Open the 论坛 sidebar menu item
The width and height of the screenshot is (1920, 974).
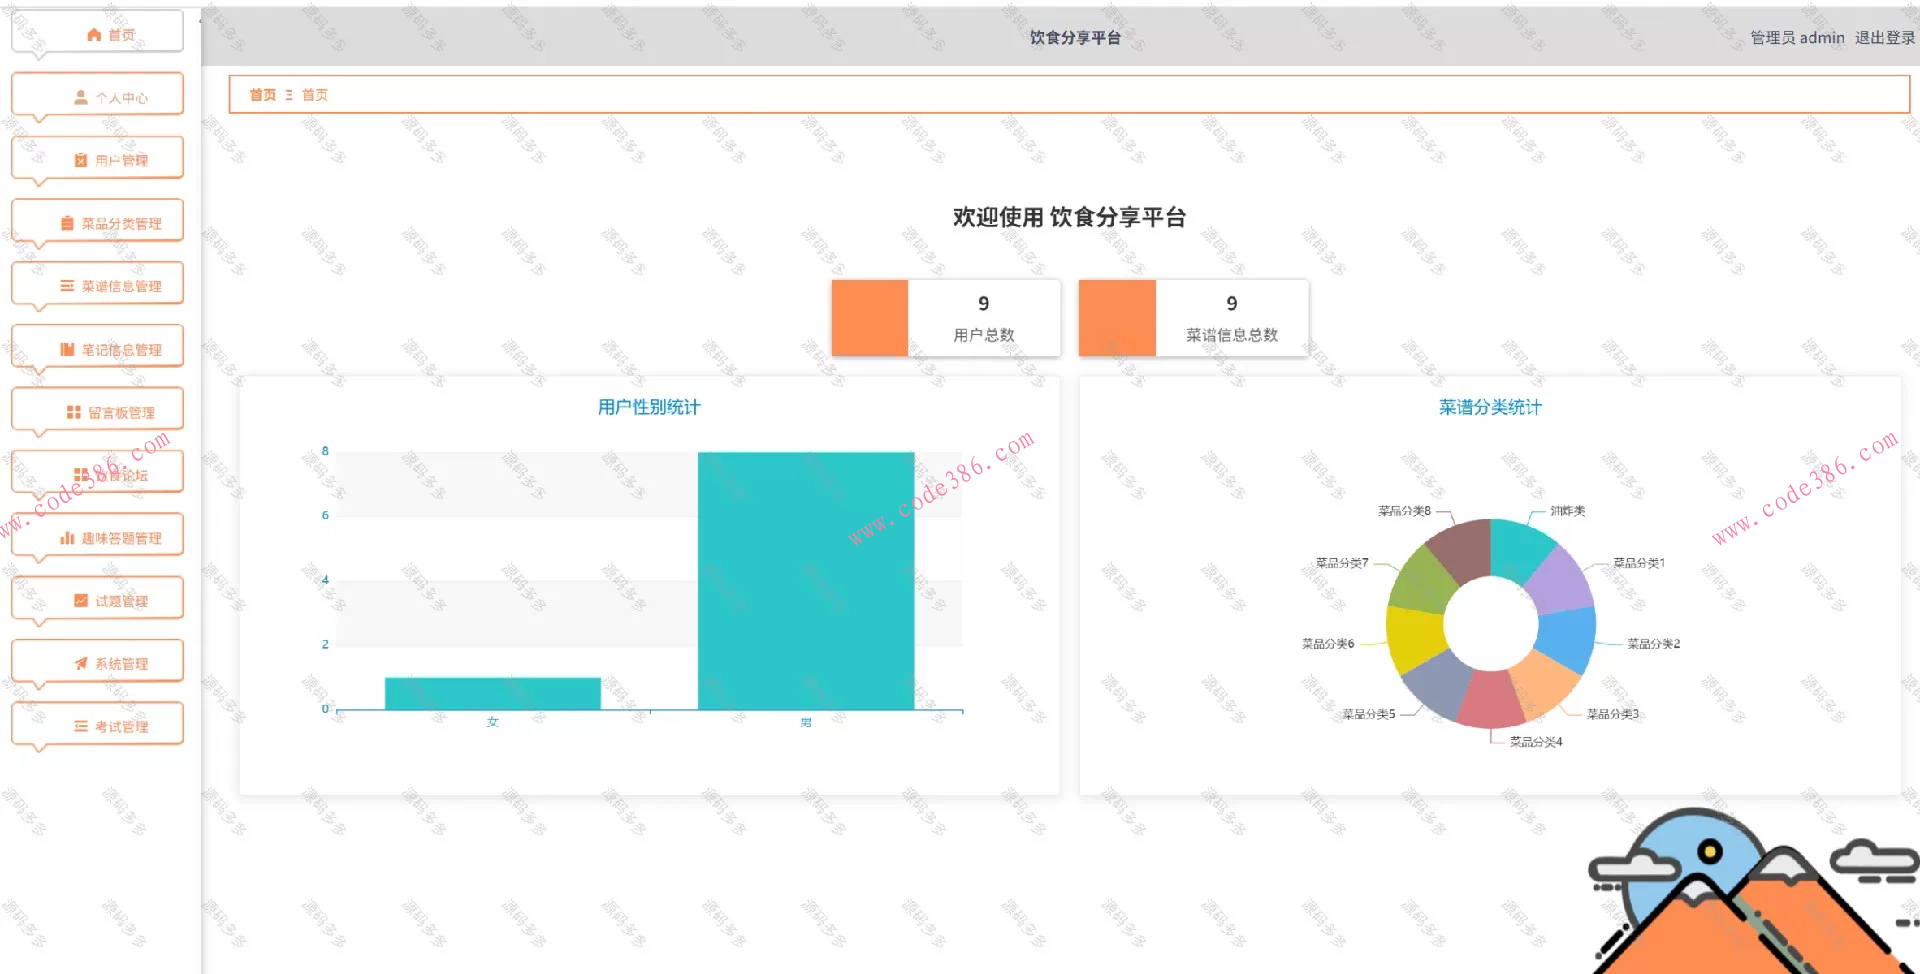[x=98, y=473]
